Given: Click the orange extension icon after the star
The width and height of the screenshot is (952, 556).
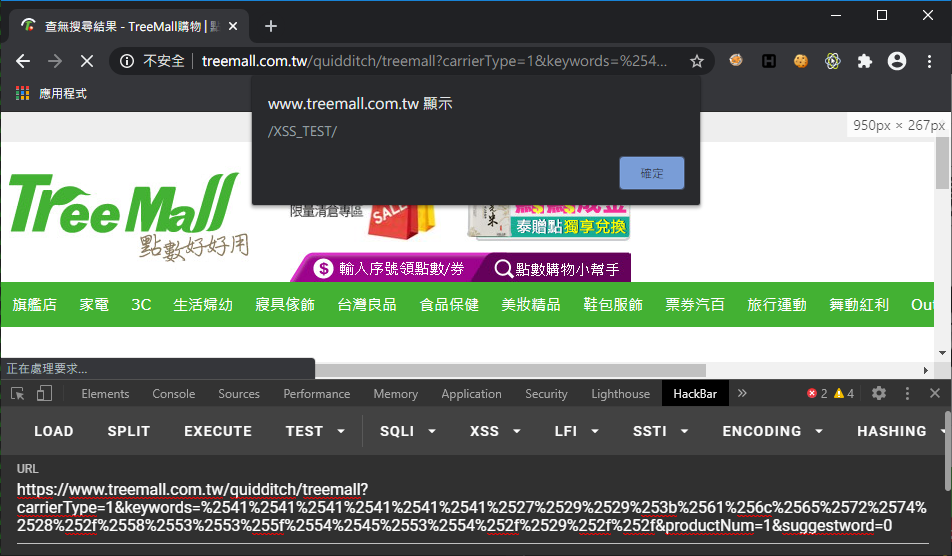Looking at the screenshot, I should point(736,60).
